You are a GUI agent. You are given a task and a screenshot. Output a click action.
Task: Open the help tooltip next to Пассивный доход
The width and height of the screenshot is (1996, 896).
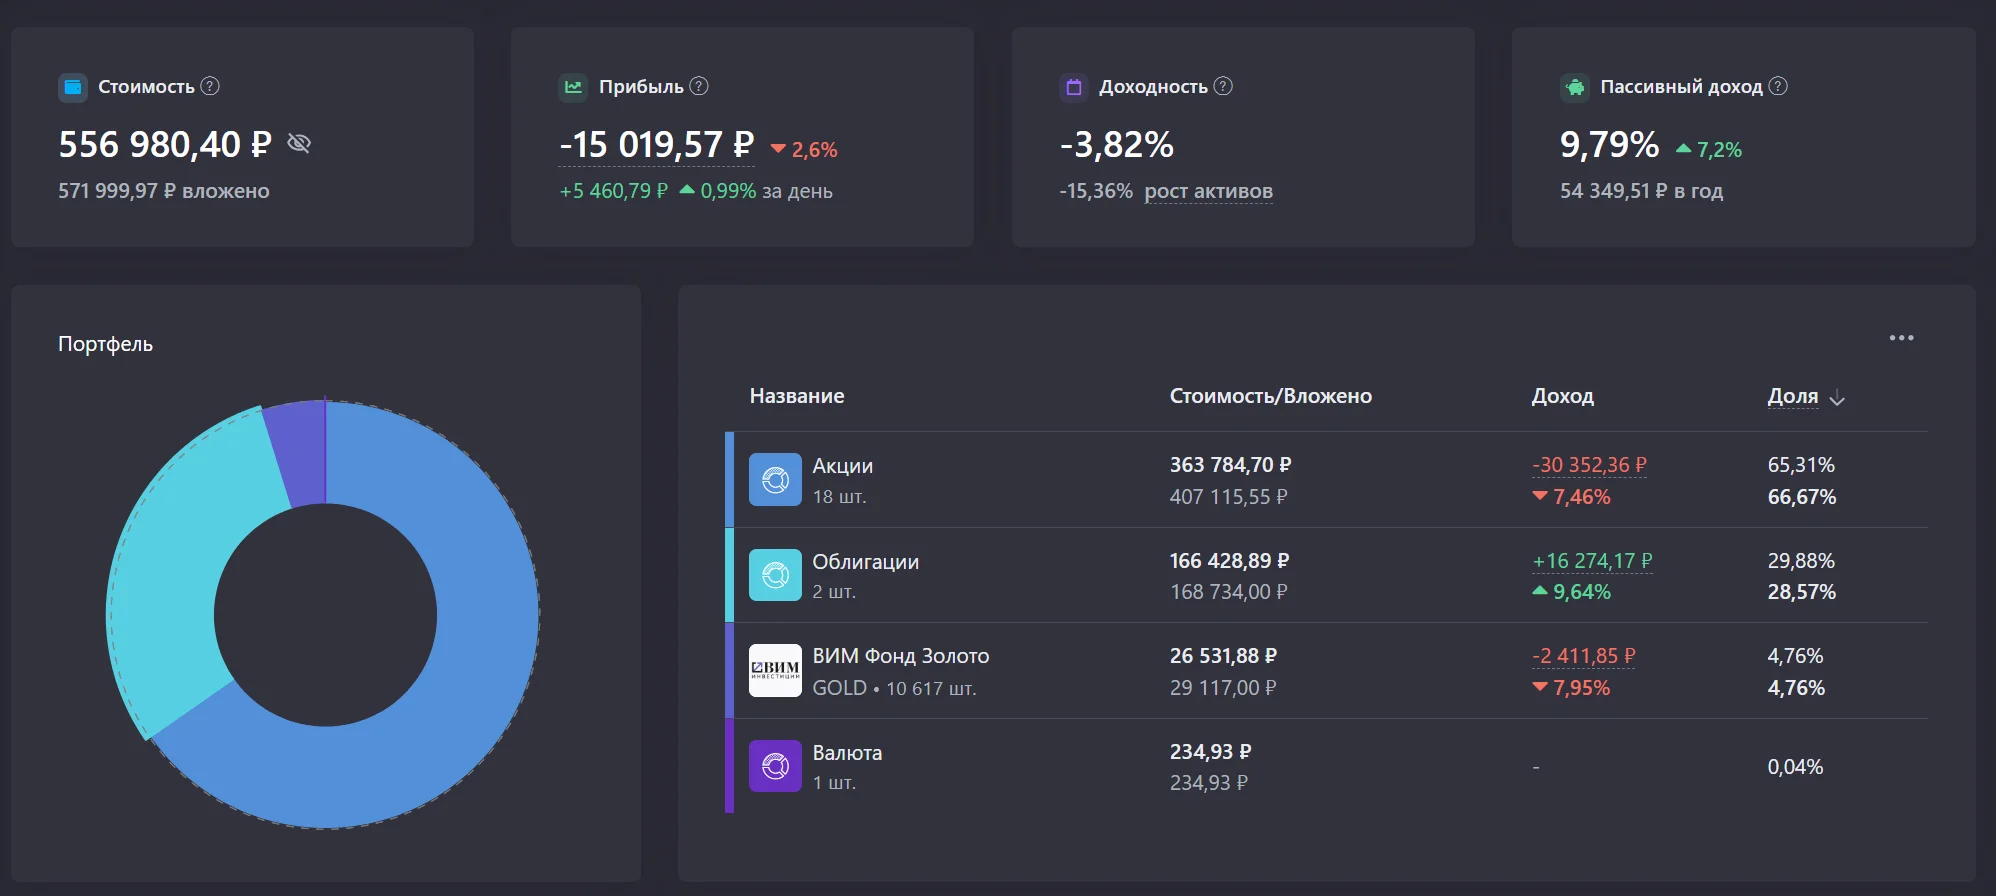1778,86
